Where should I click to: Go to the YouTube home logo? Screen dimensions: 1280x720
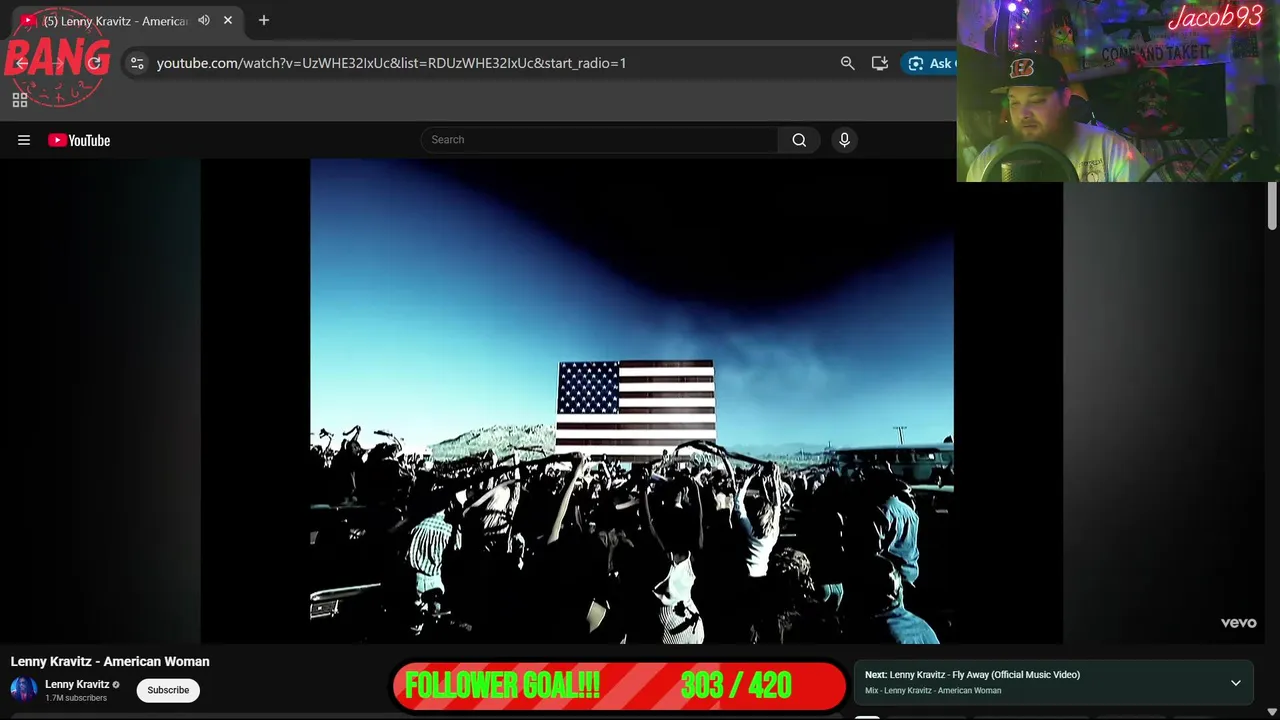pos(79,140)
